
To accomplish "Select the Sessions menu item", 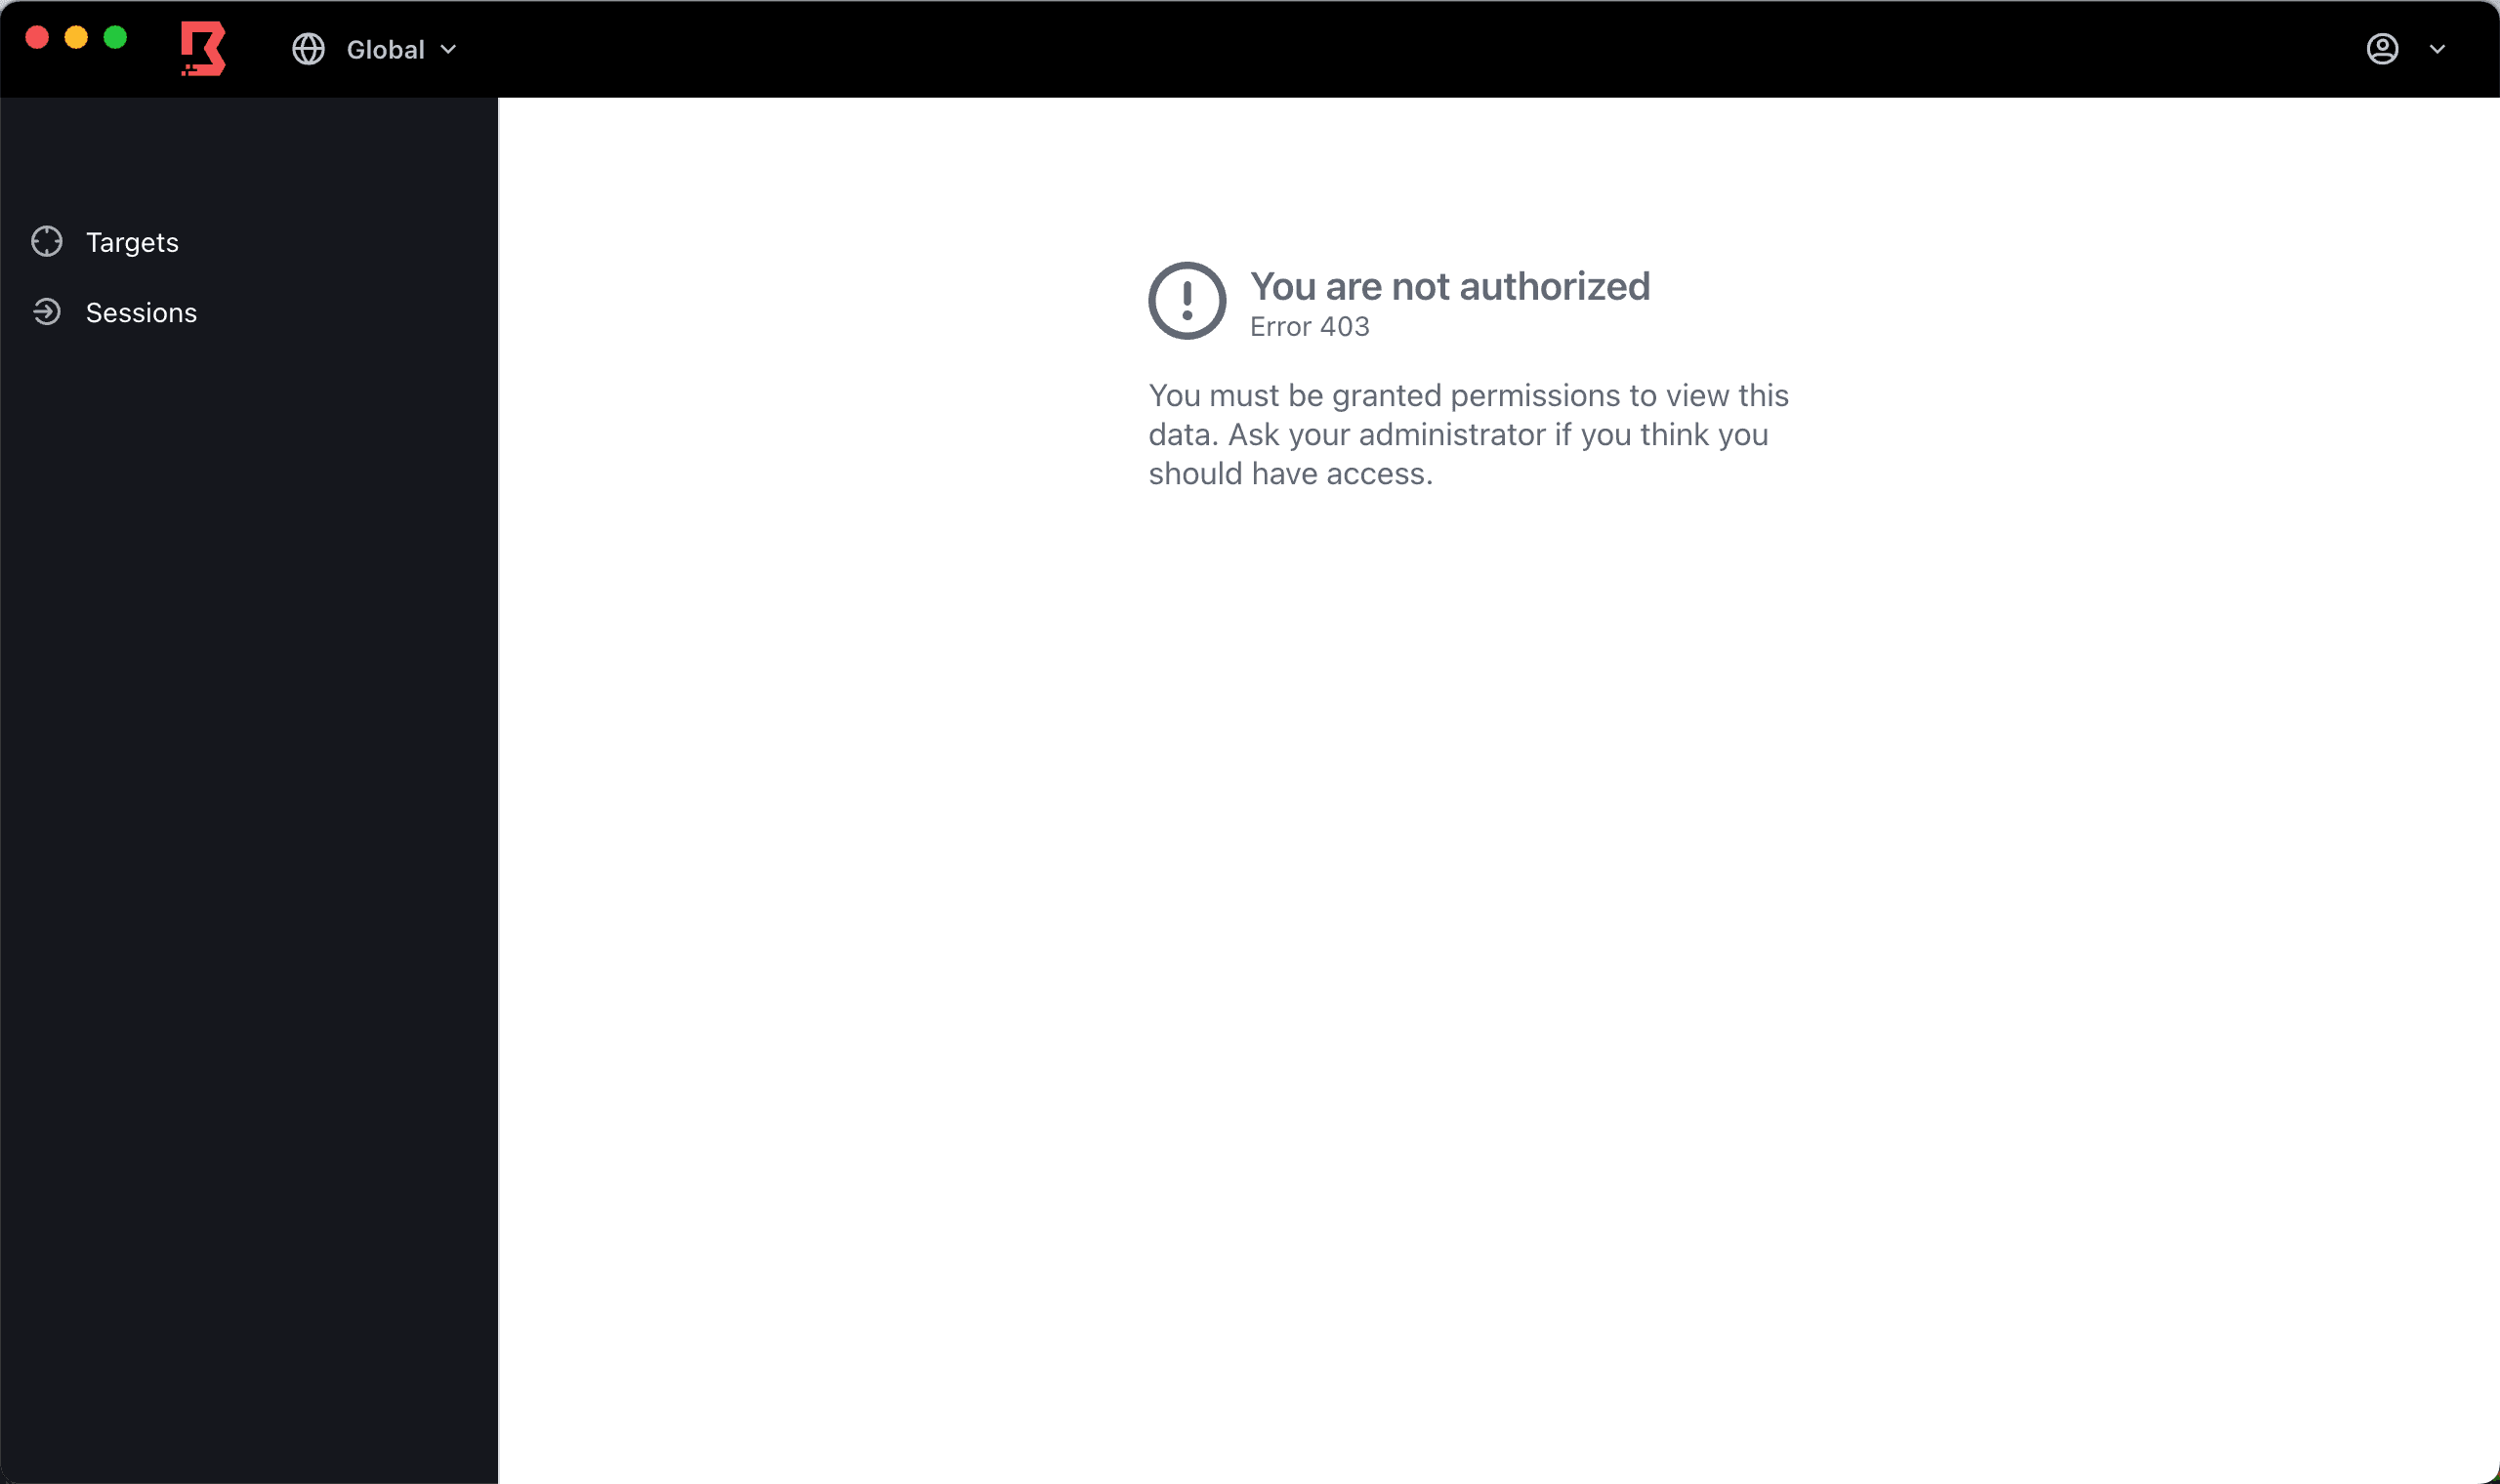I will [x=140, y=312].
